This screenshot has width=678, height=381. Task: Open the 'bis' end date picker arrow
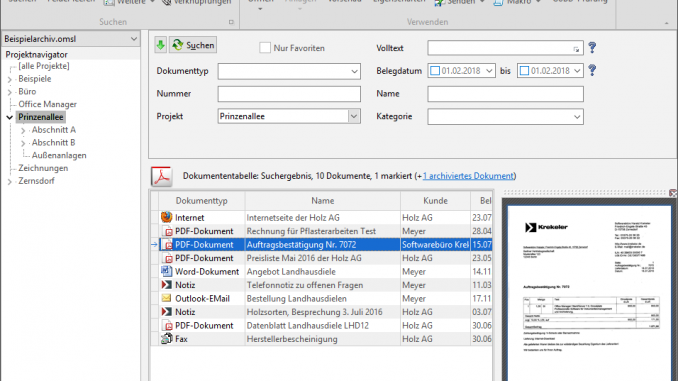tap(577, 70)
